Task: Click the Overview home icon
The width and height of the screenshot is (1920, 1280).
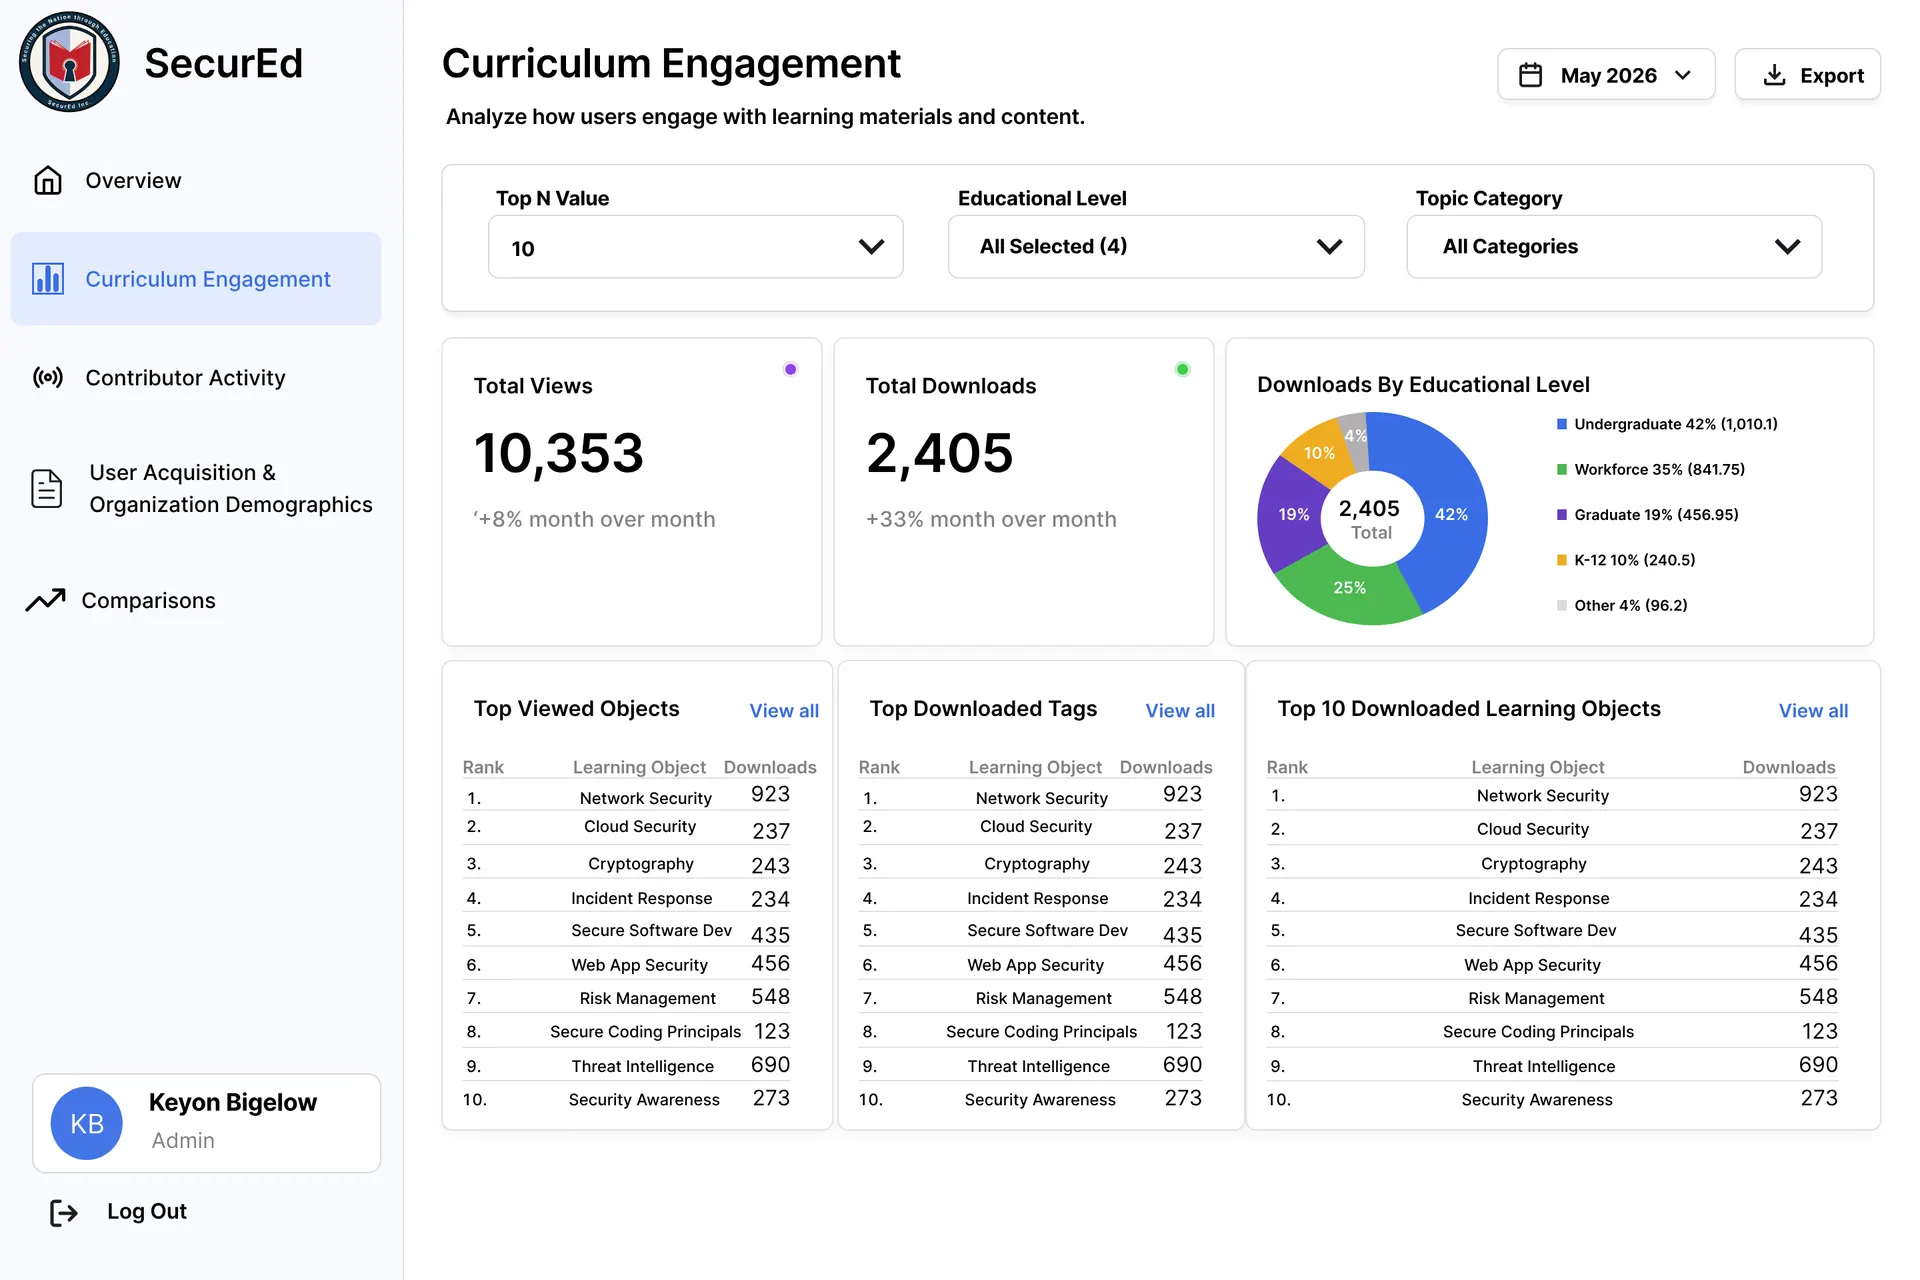Action: click(48, 180)
